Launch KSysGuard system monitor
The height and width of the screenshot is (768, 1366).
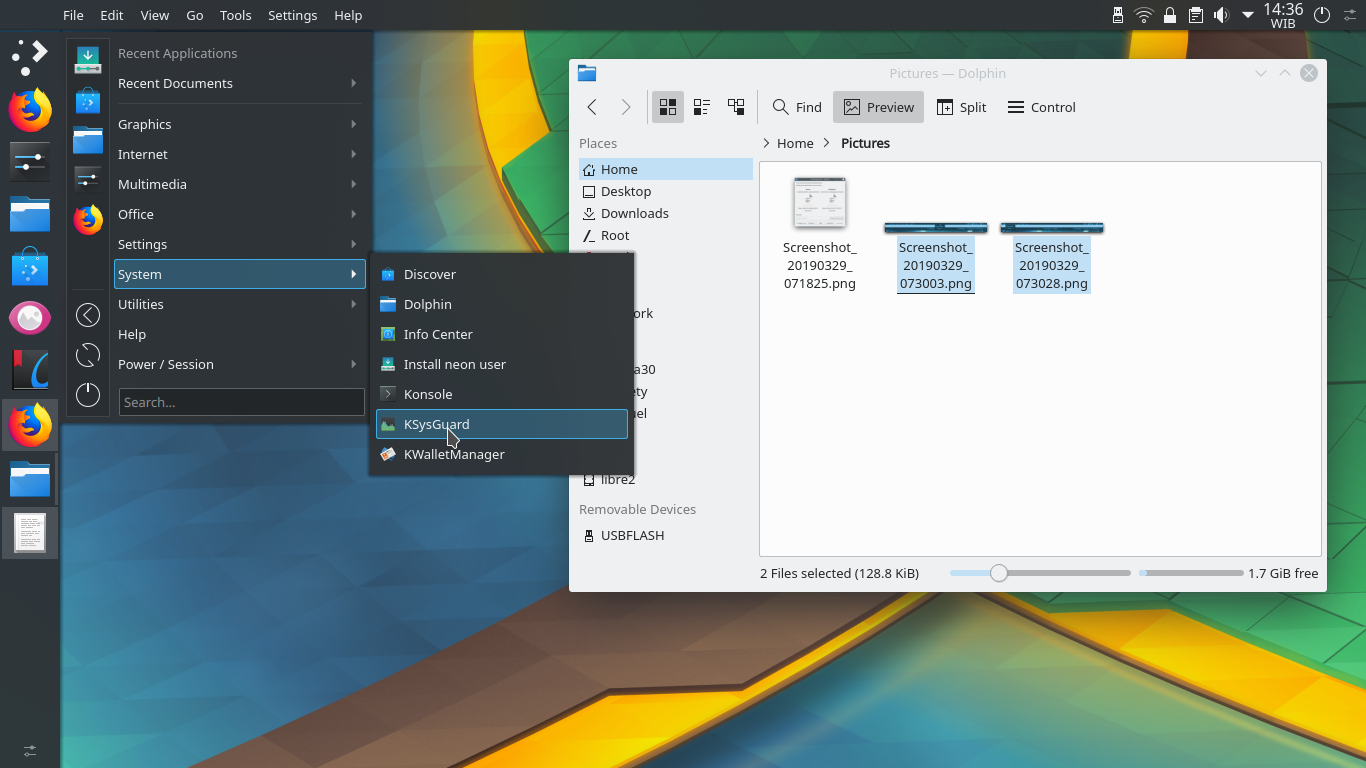click(437, 424)
